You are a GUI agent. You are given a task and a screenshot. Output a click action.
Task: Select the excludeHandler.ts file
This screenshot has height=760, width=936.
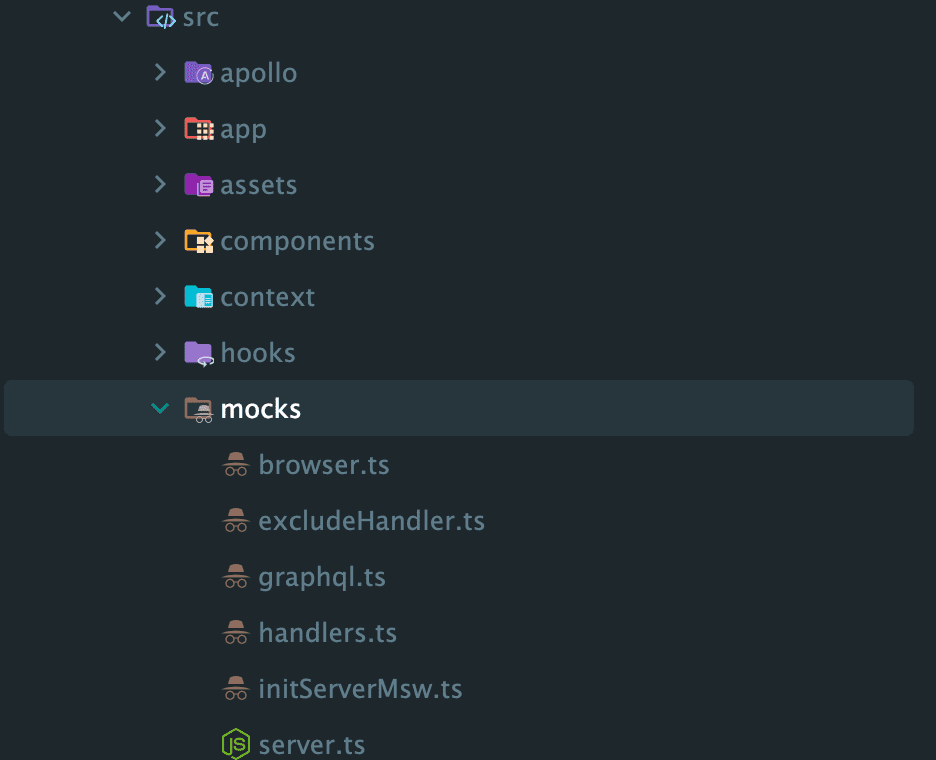point(370,520)
